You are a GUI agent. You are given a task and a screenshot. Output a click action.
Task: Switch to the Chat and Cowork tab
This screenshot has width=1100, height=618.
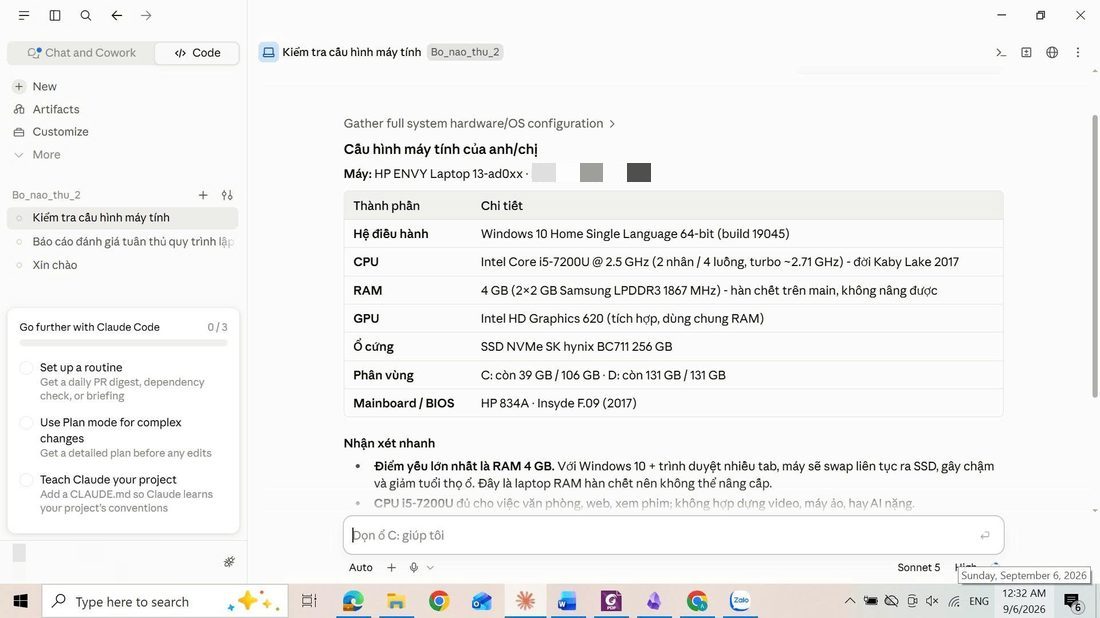[x=81, y=53]
